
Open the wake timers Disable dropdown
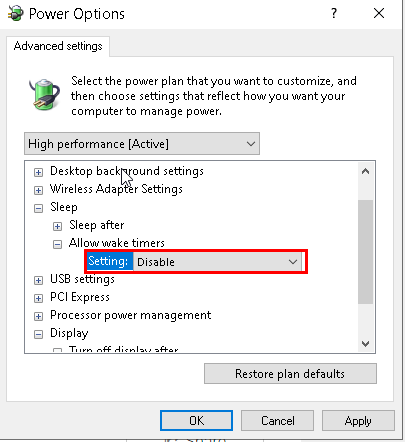tap(217, 262)
